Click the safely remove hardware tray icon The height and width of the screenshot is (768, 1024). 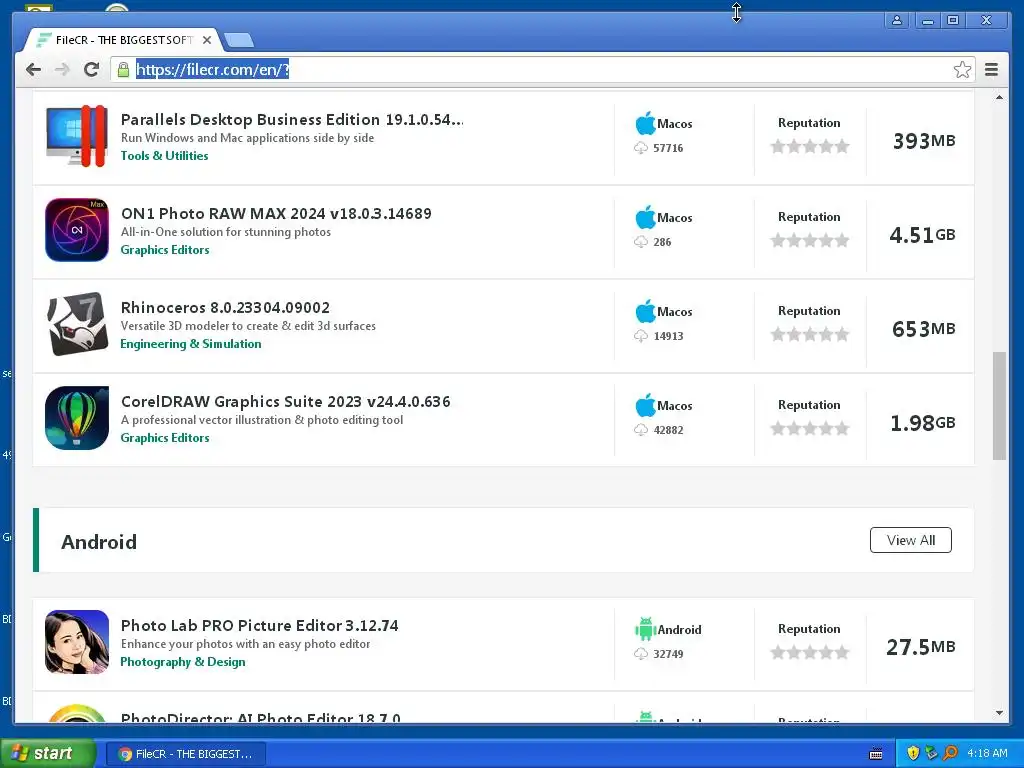tap(931, 753)
